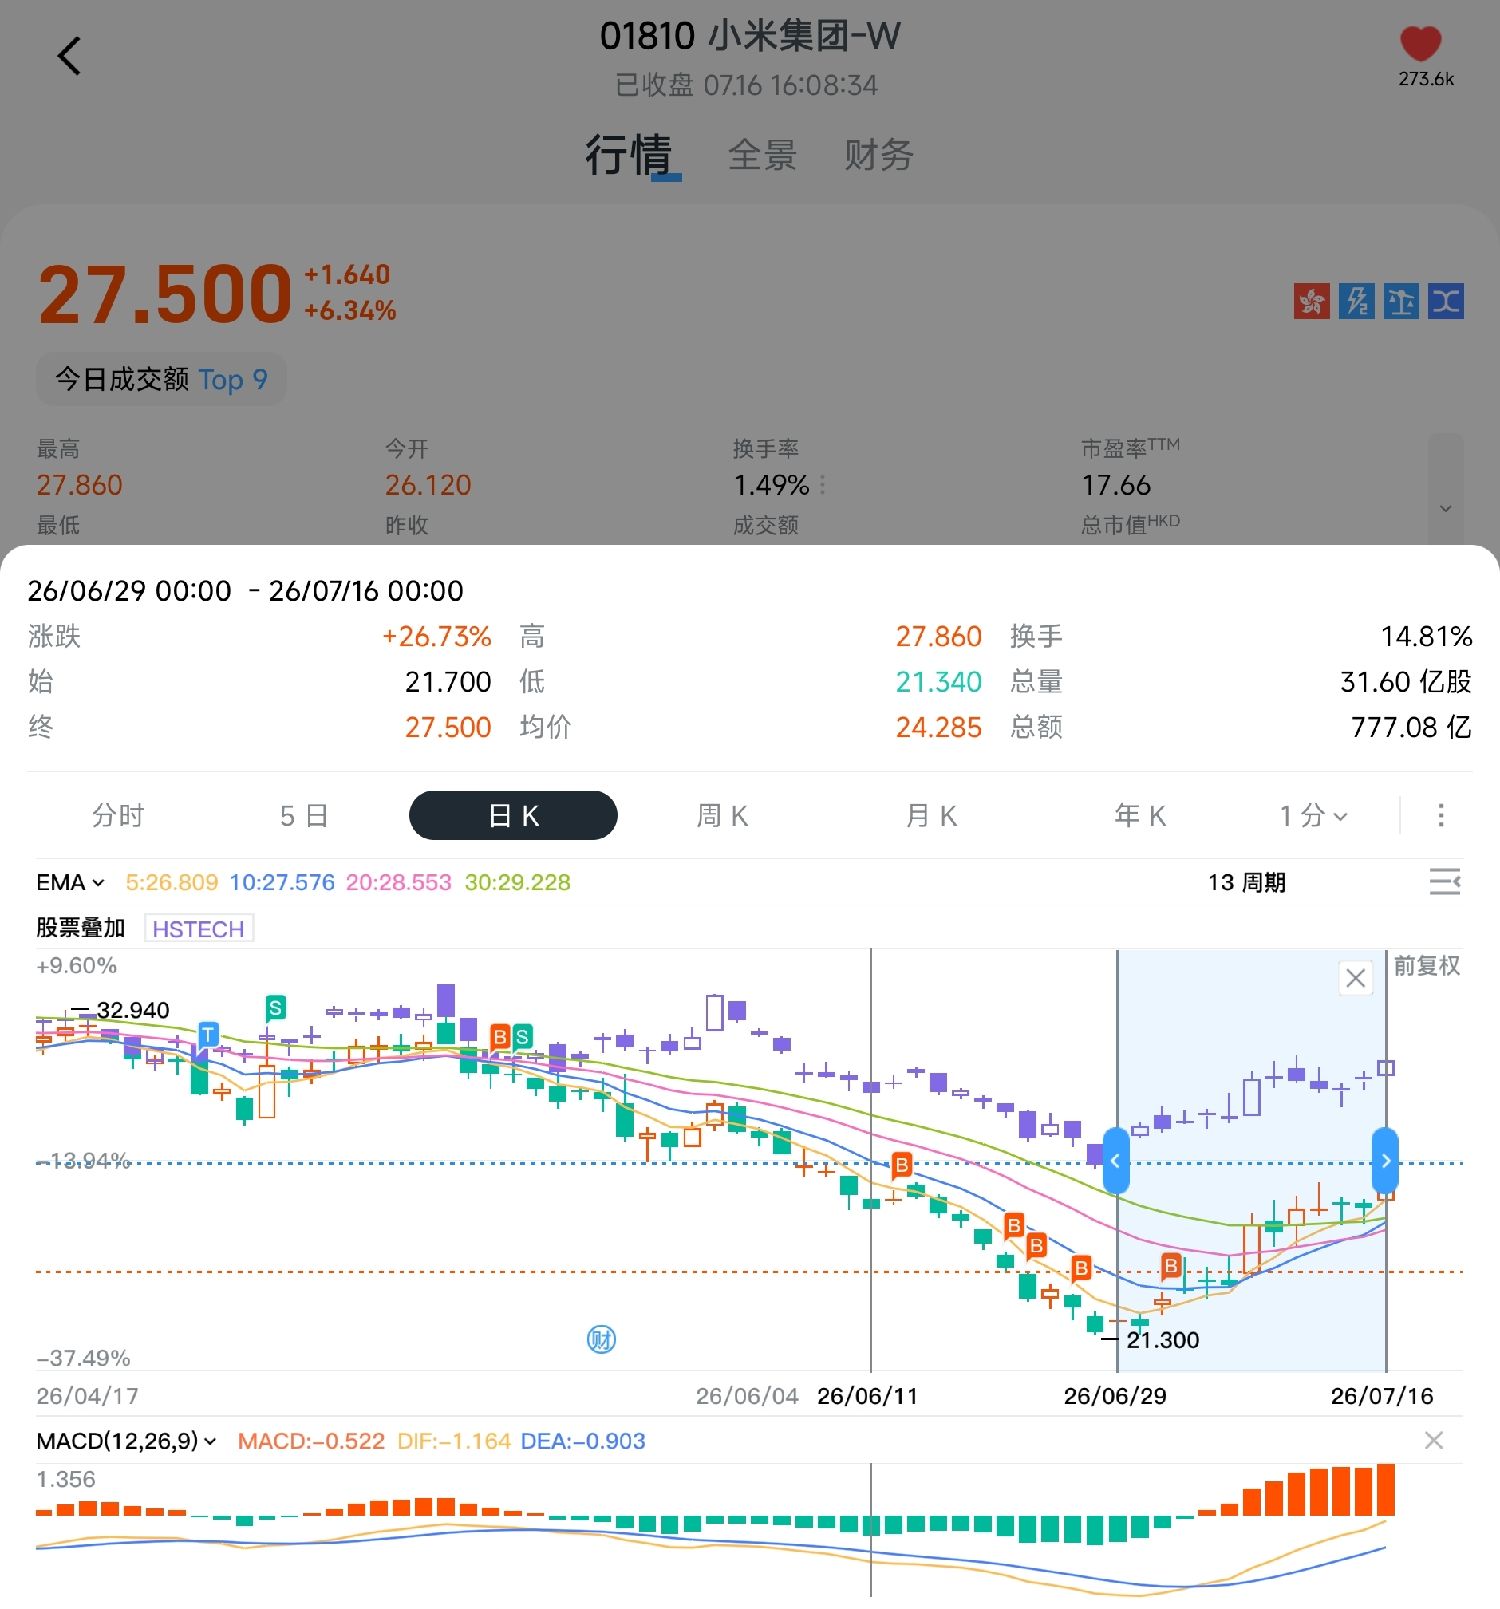Tap the B buy marker near 26/06/11
This screenshot has height=1609, width=1500.
[x=901, y=1165]
